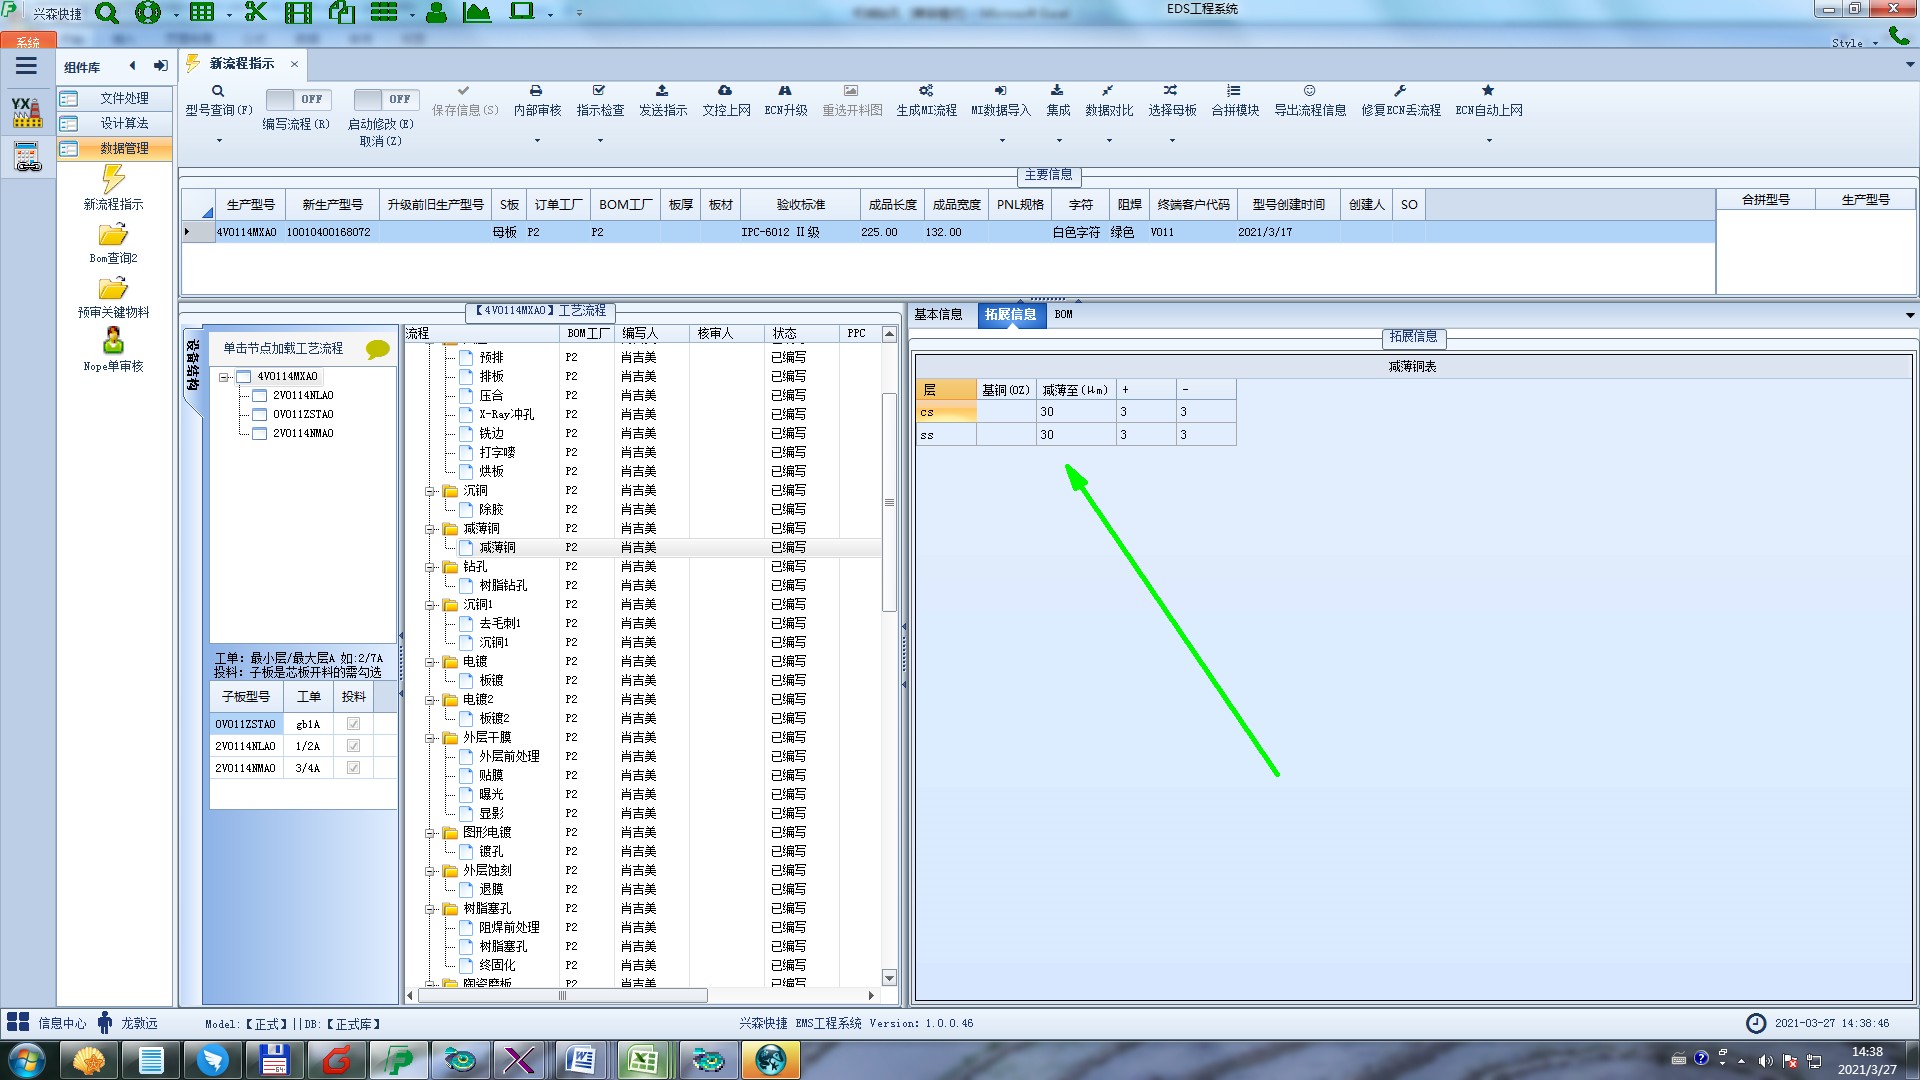This screenshot has height=1080, width=1920.
Task: Check the 2V0114NLA0 tree node checkbox
Action: point(260,396)
